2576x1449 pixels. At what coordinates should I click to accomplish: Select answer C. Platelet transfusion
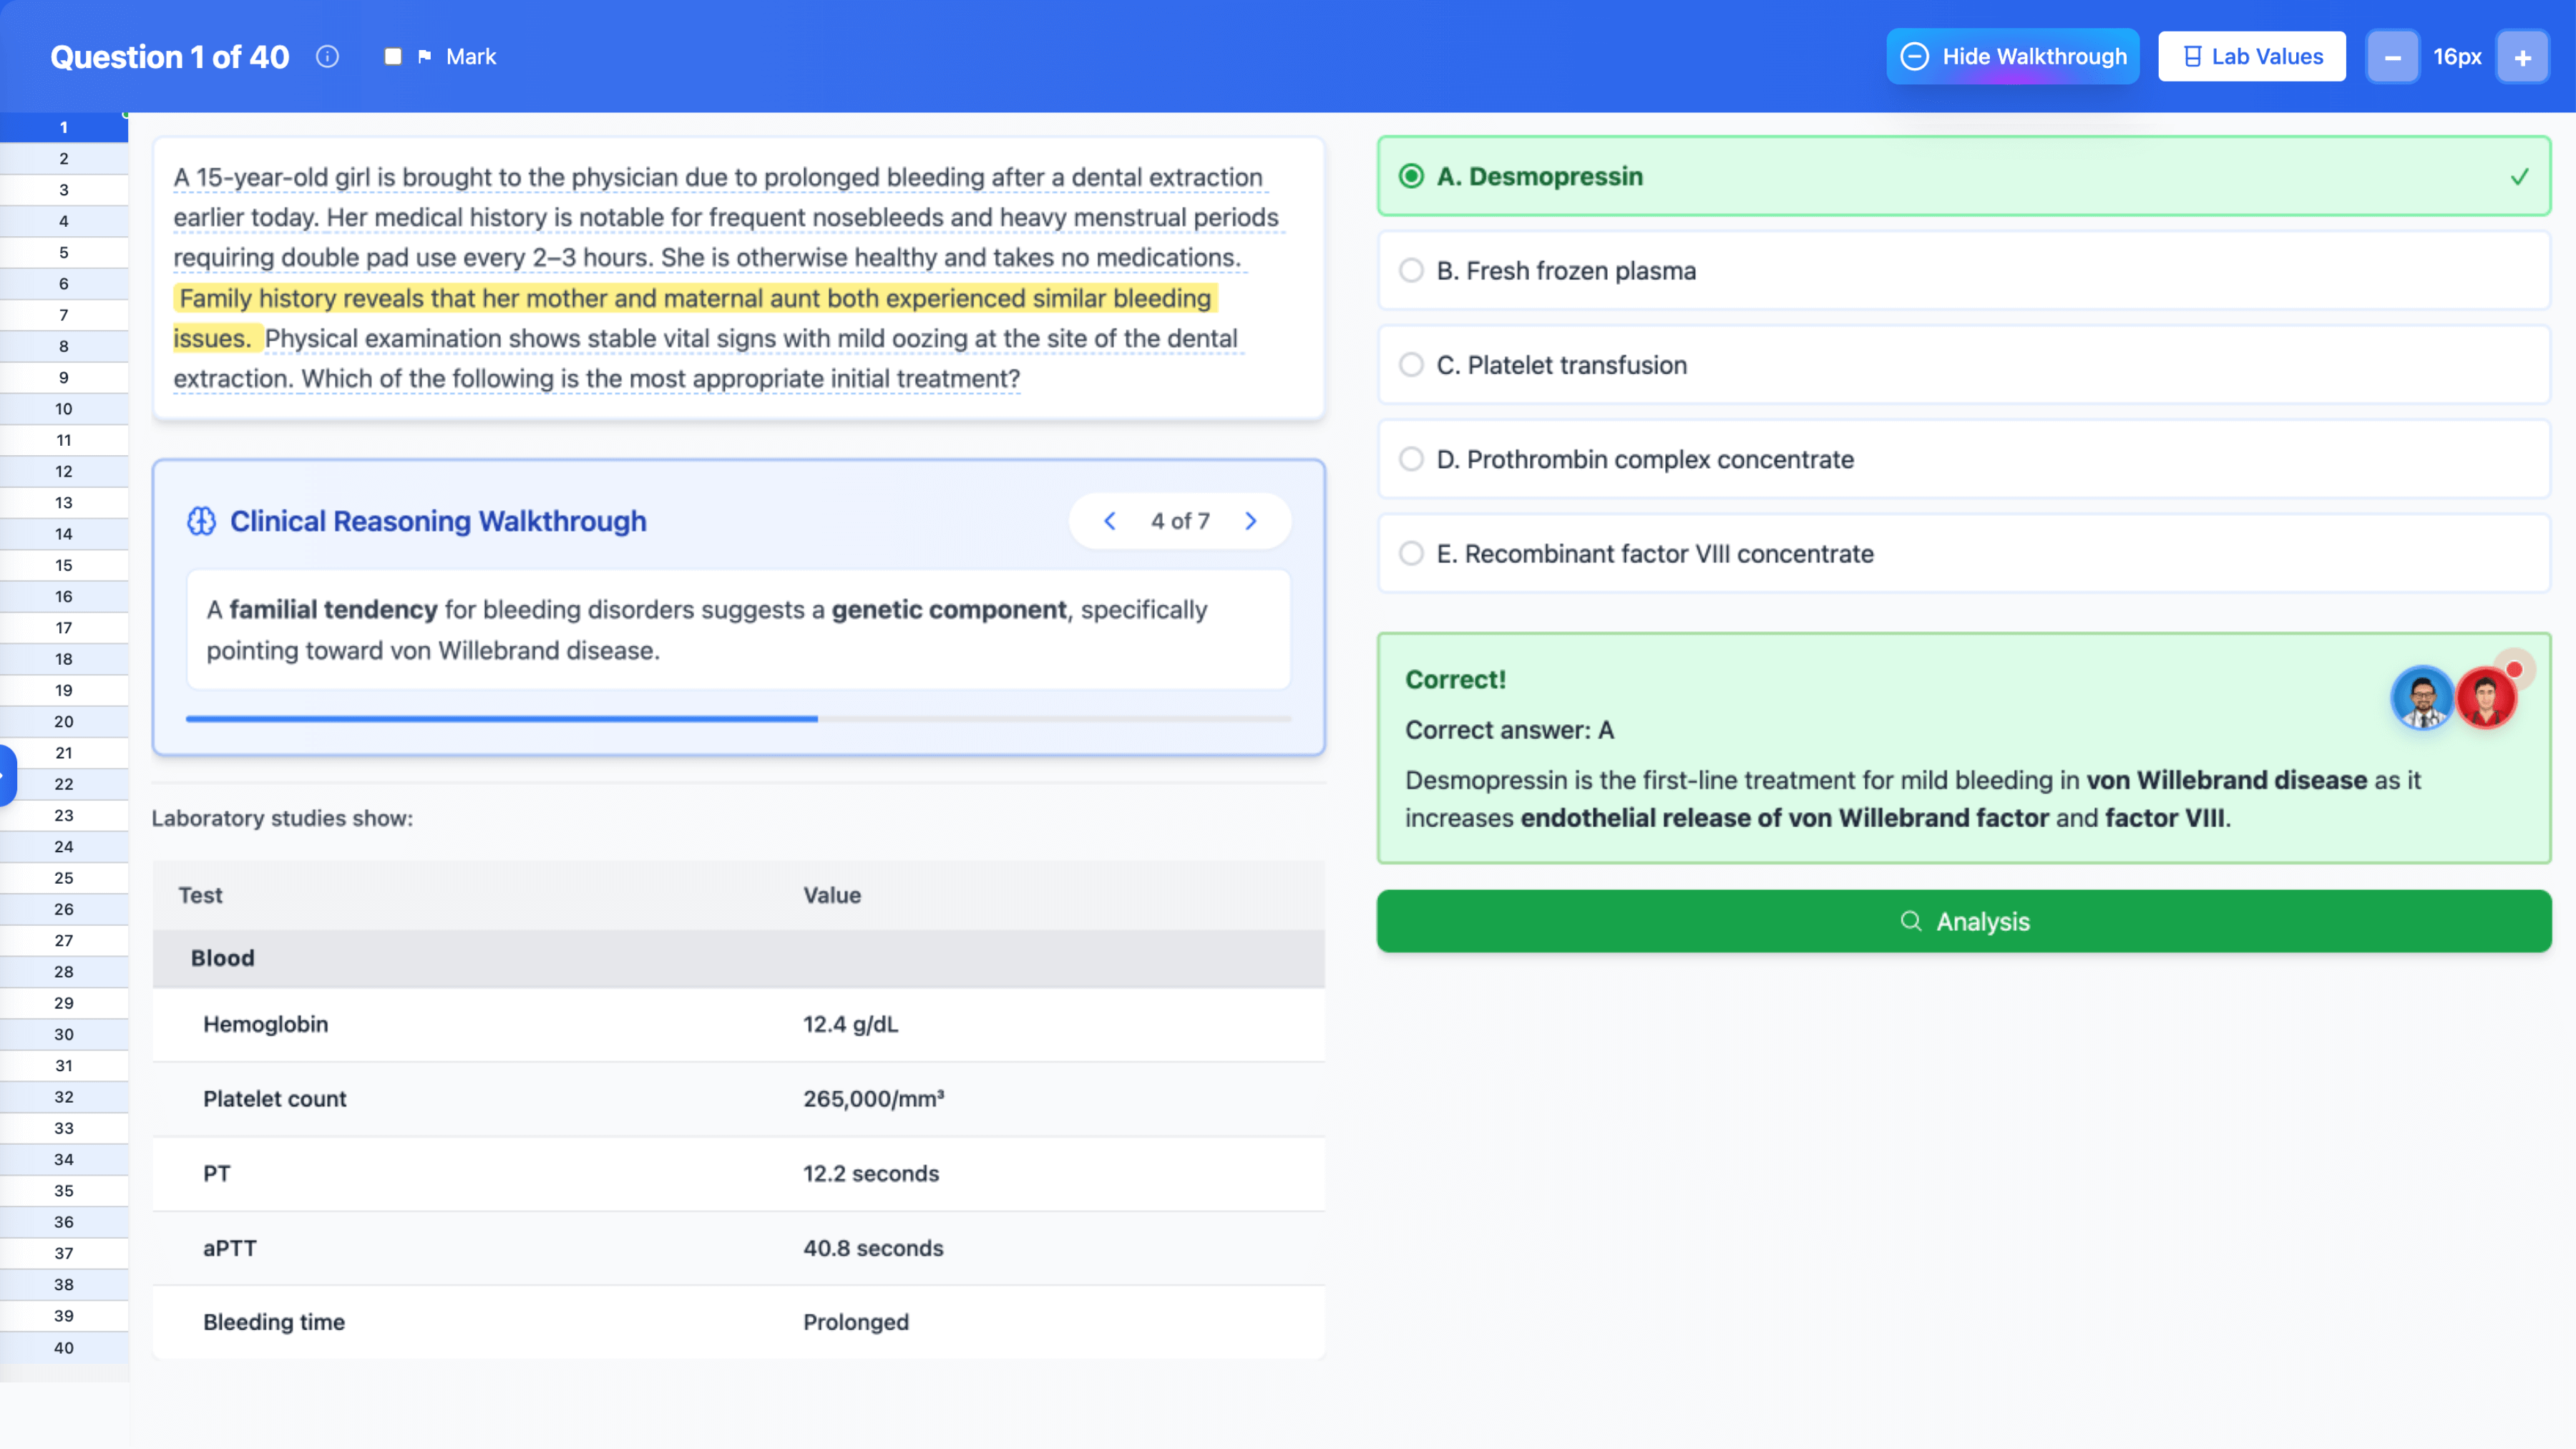click(1411, 365)
